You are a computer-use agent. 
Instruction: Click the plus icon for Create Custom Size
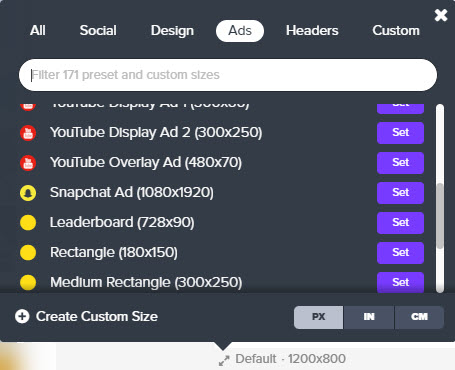pyautogui.click(x=22, y=316)
